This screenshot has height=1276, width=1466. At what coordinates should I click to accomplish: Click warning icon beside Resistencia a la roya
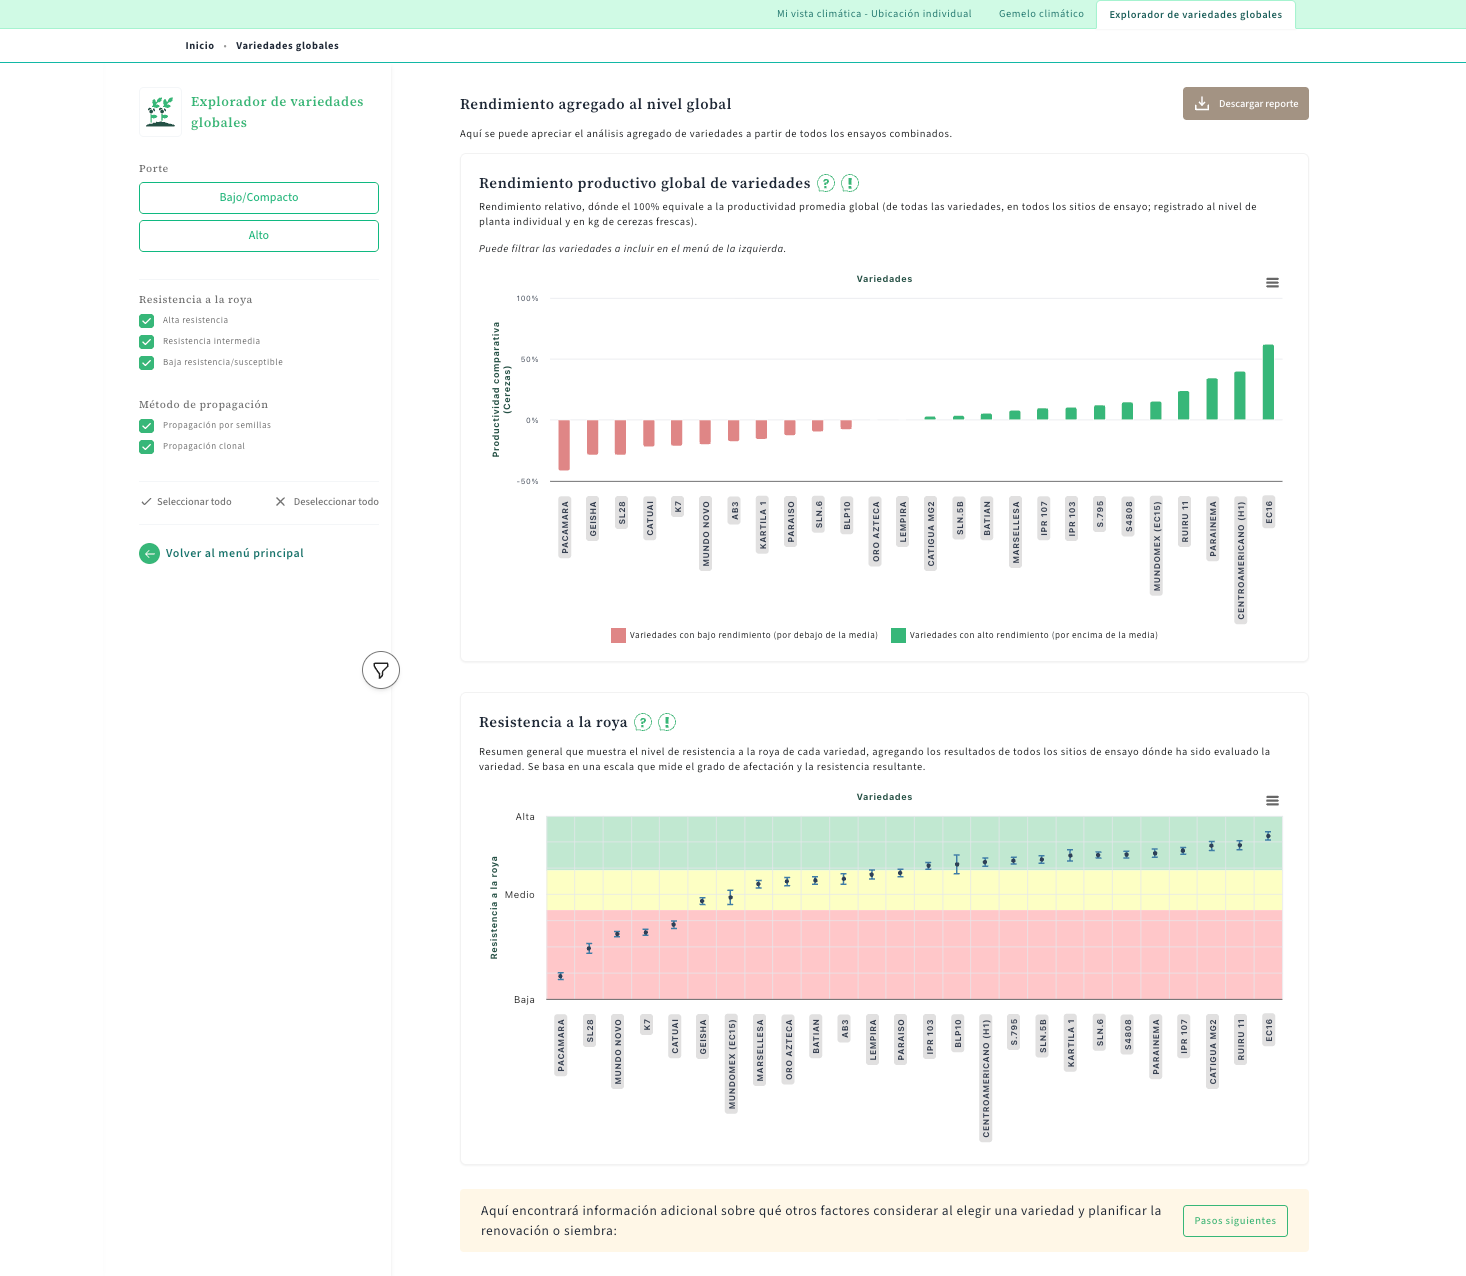click(x=667, y=722)
